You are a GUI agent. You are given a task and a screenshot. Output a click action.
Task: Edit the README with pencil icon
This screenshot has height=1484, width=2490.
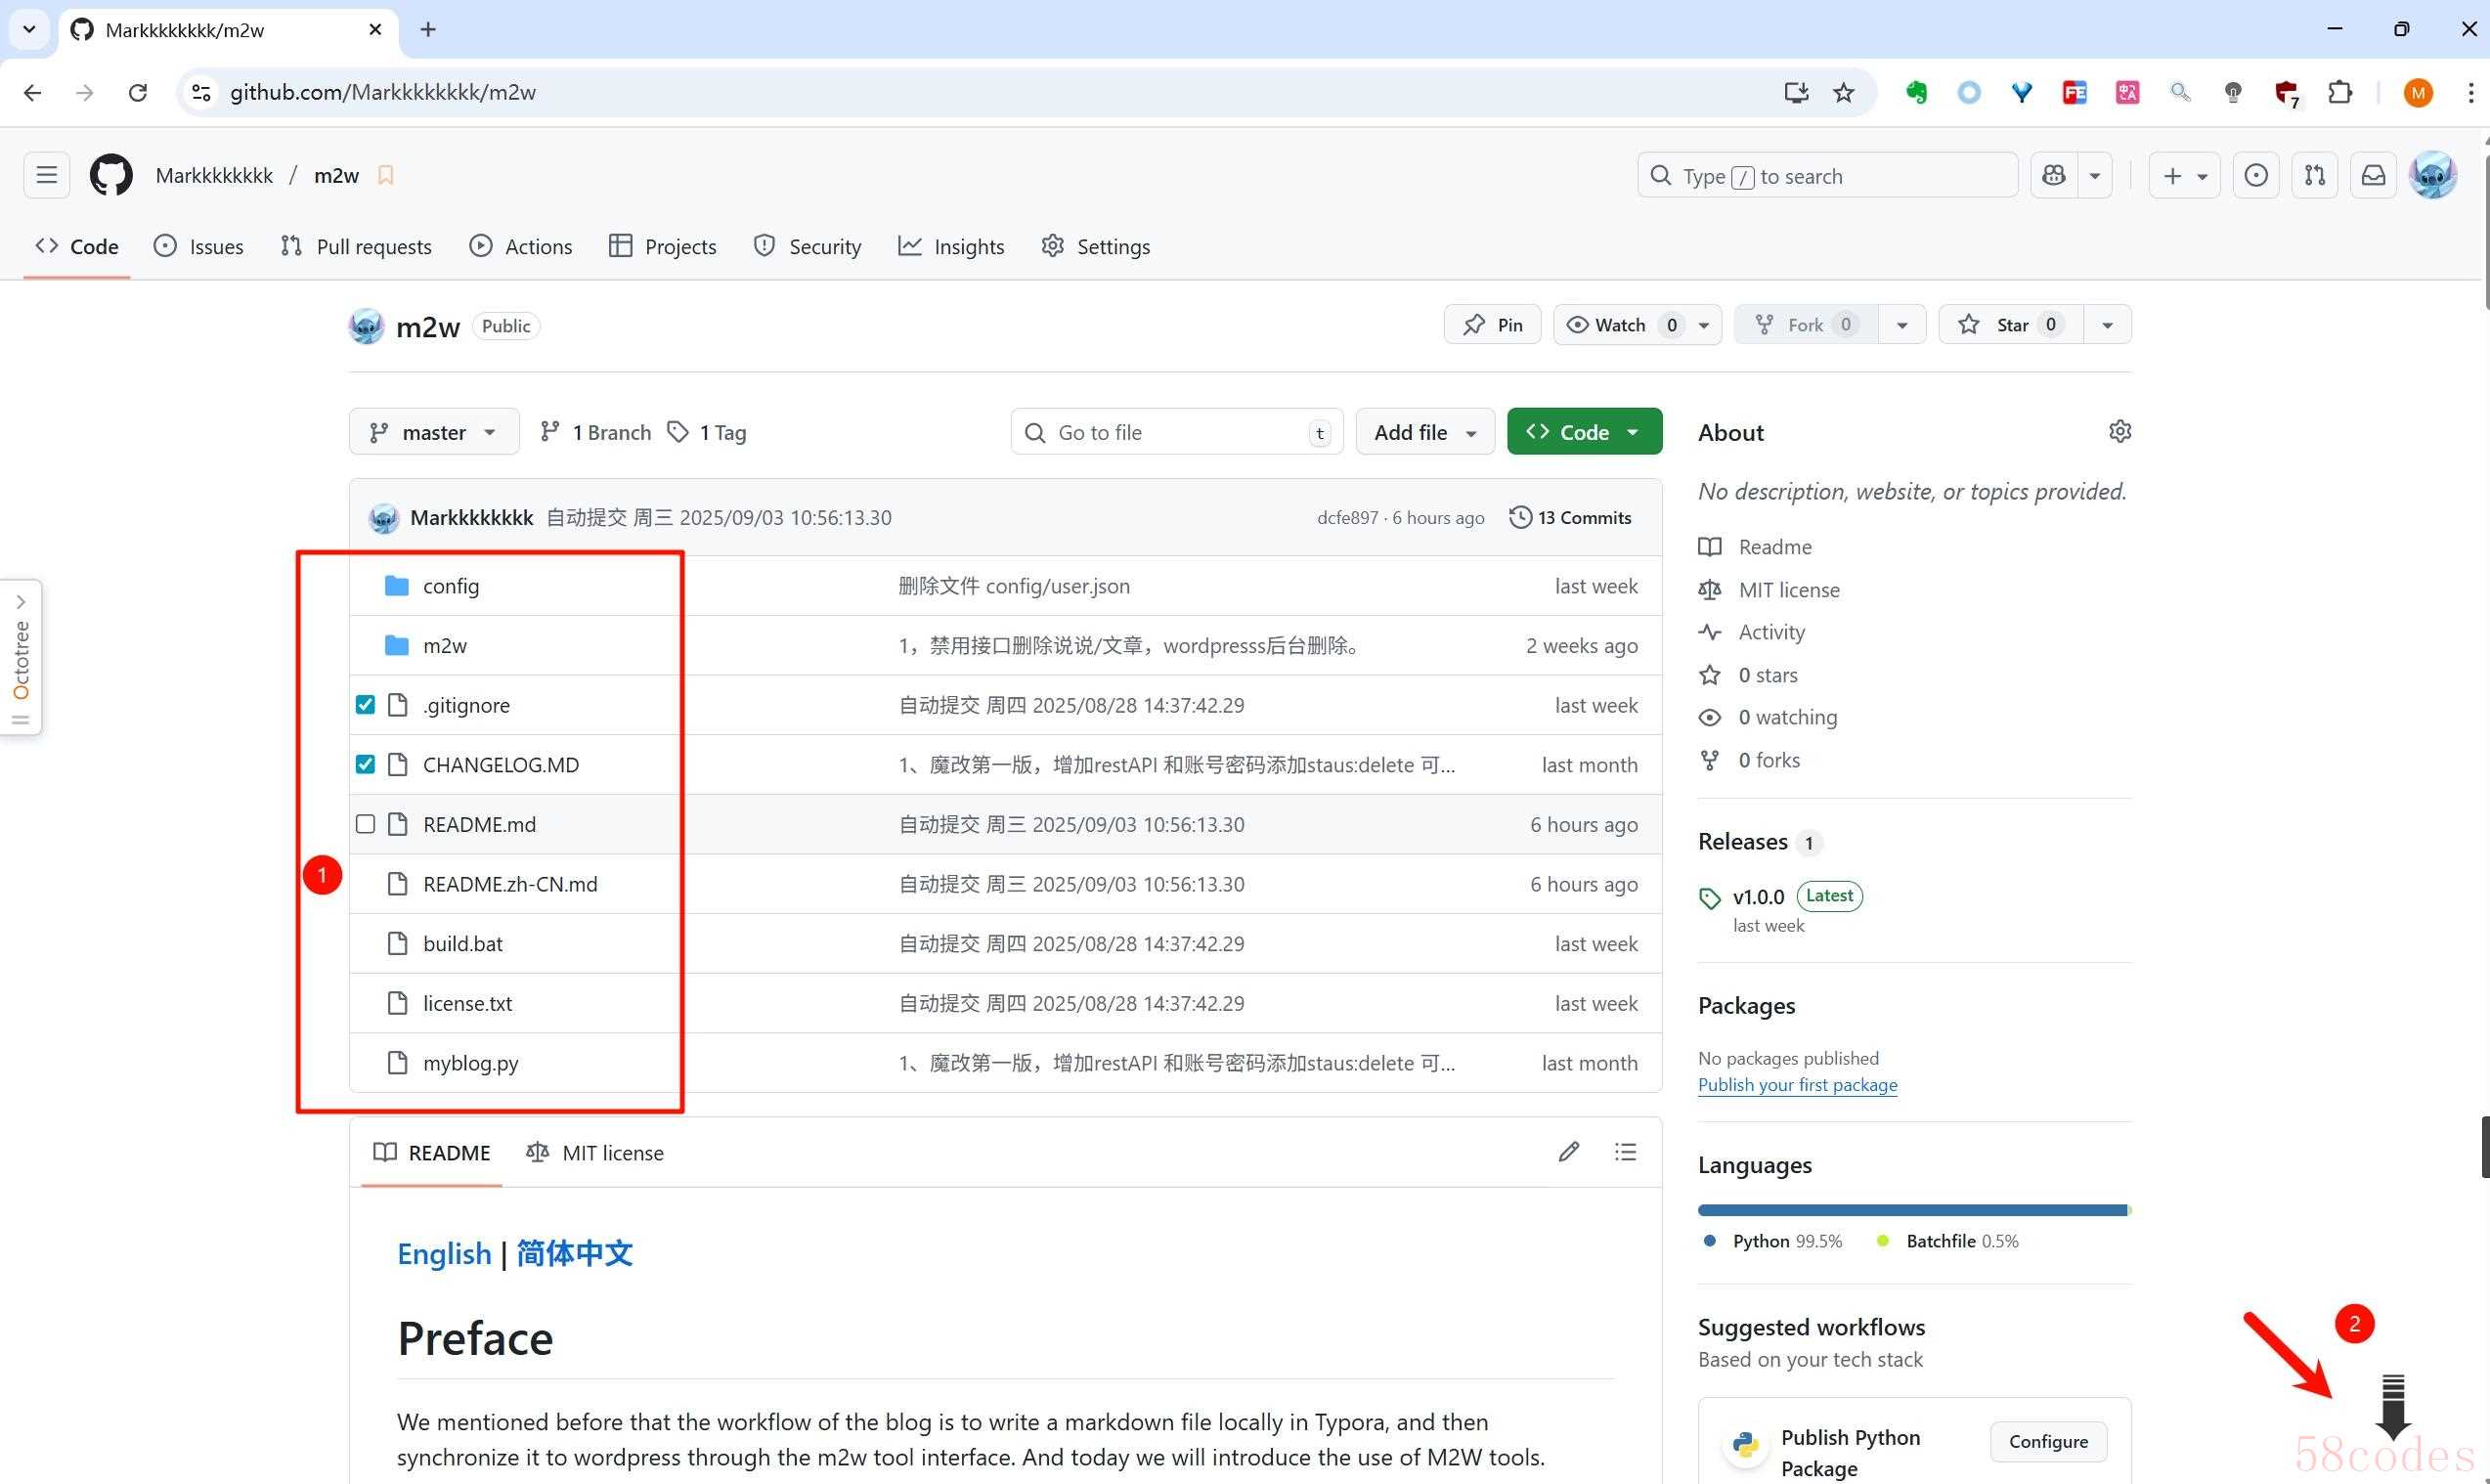pyautogui.click(x=1568, y=1152)
